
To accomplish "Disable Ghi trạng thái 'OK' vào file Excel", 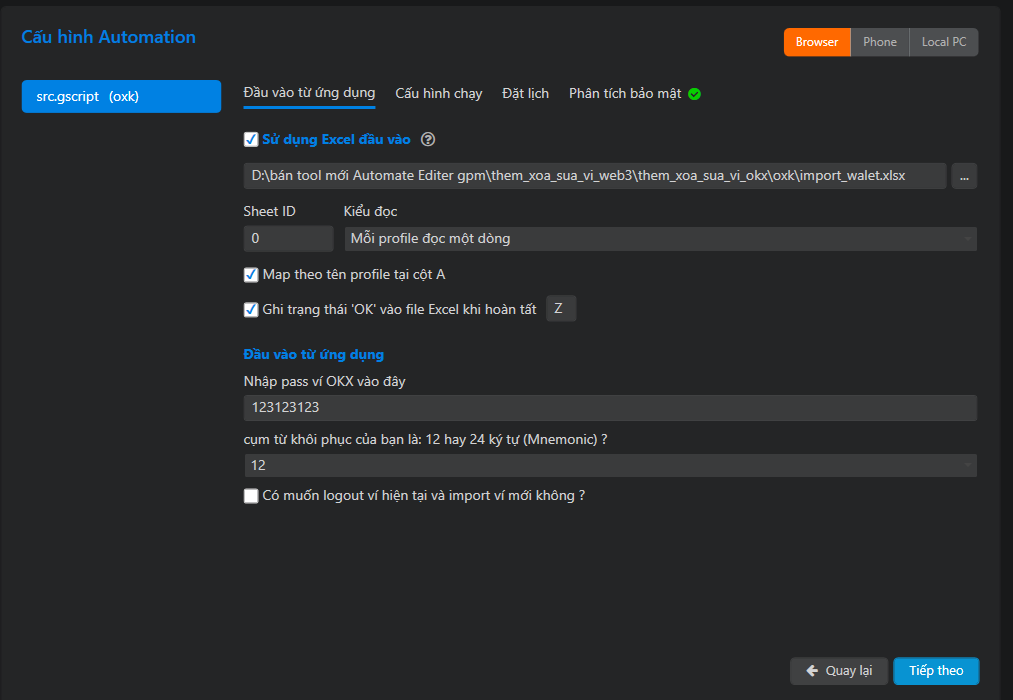I will (x=251, y=309).
